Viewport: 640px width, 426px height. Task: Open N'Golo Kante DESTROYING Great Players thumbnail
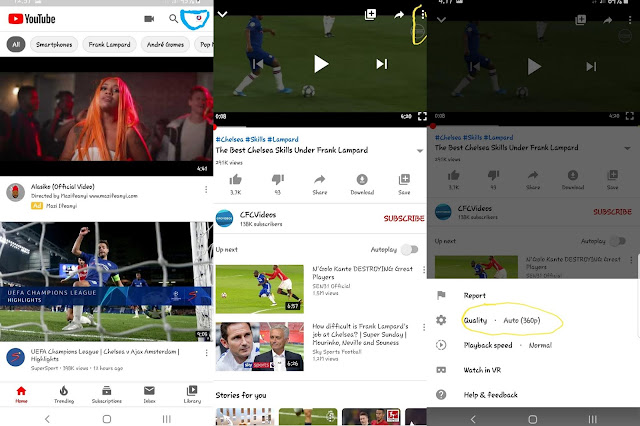[x=260, y=289]
